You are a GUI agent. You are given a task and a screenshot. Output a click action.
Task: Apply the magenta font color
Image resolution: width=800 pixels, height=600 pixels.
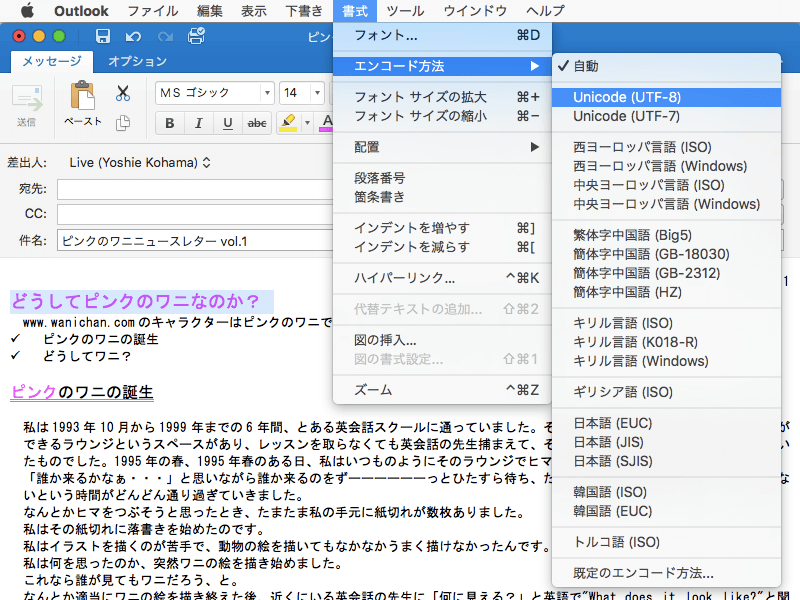pos(327,123)
